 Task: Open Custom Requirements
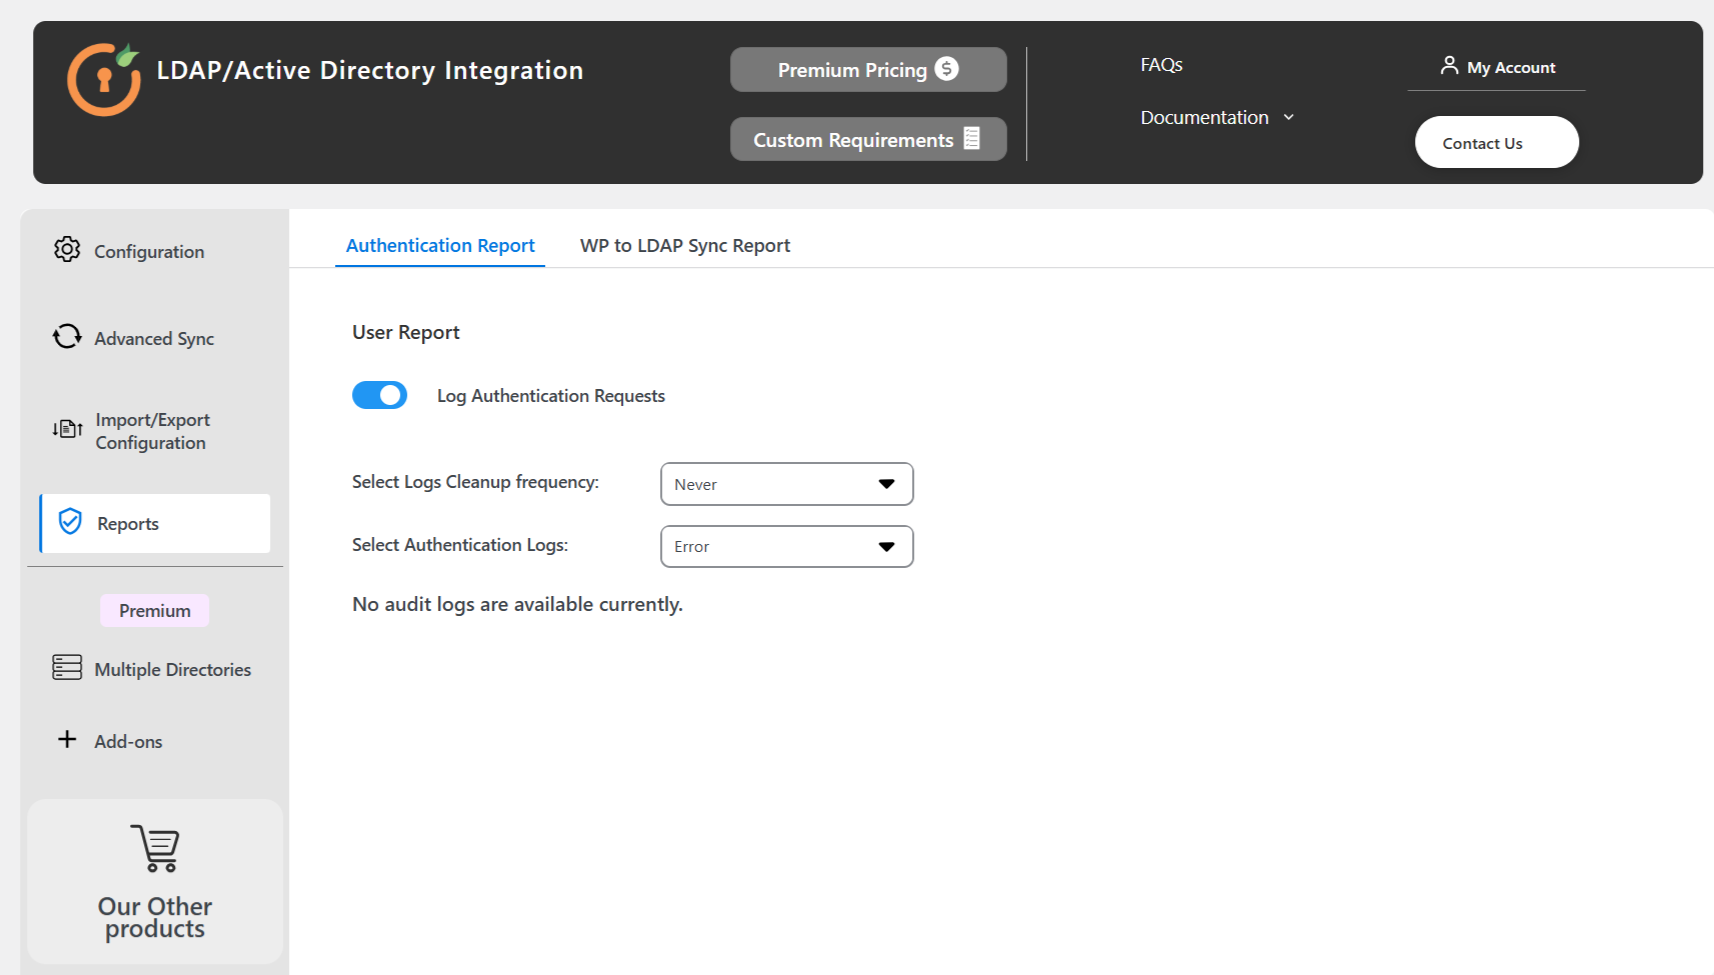tap(866, 139)
